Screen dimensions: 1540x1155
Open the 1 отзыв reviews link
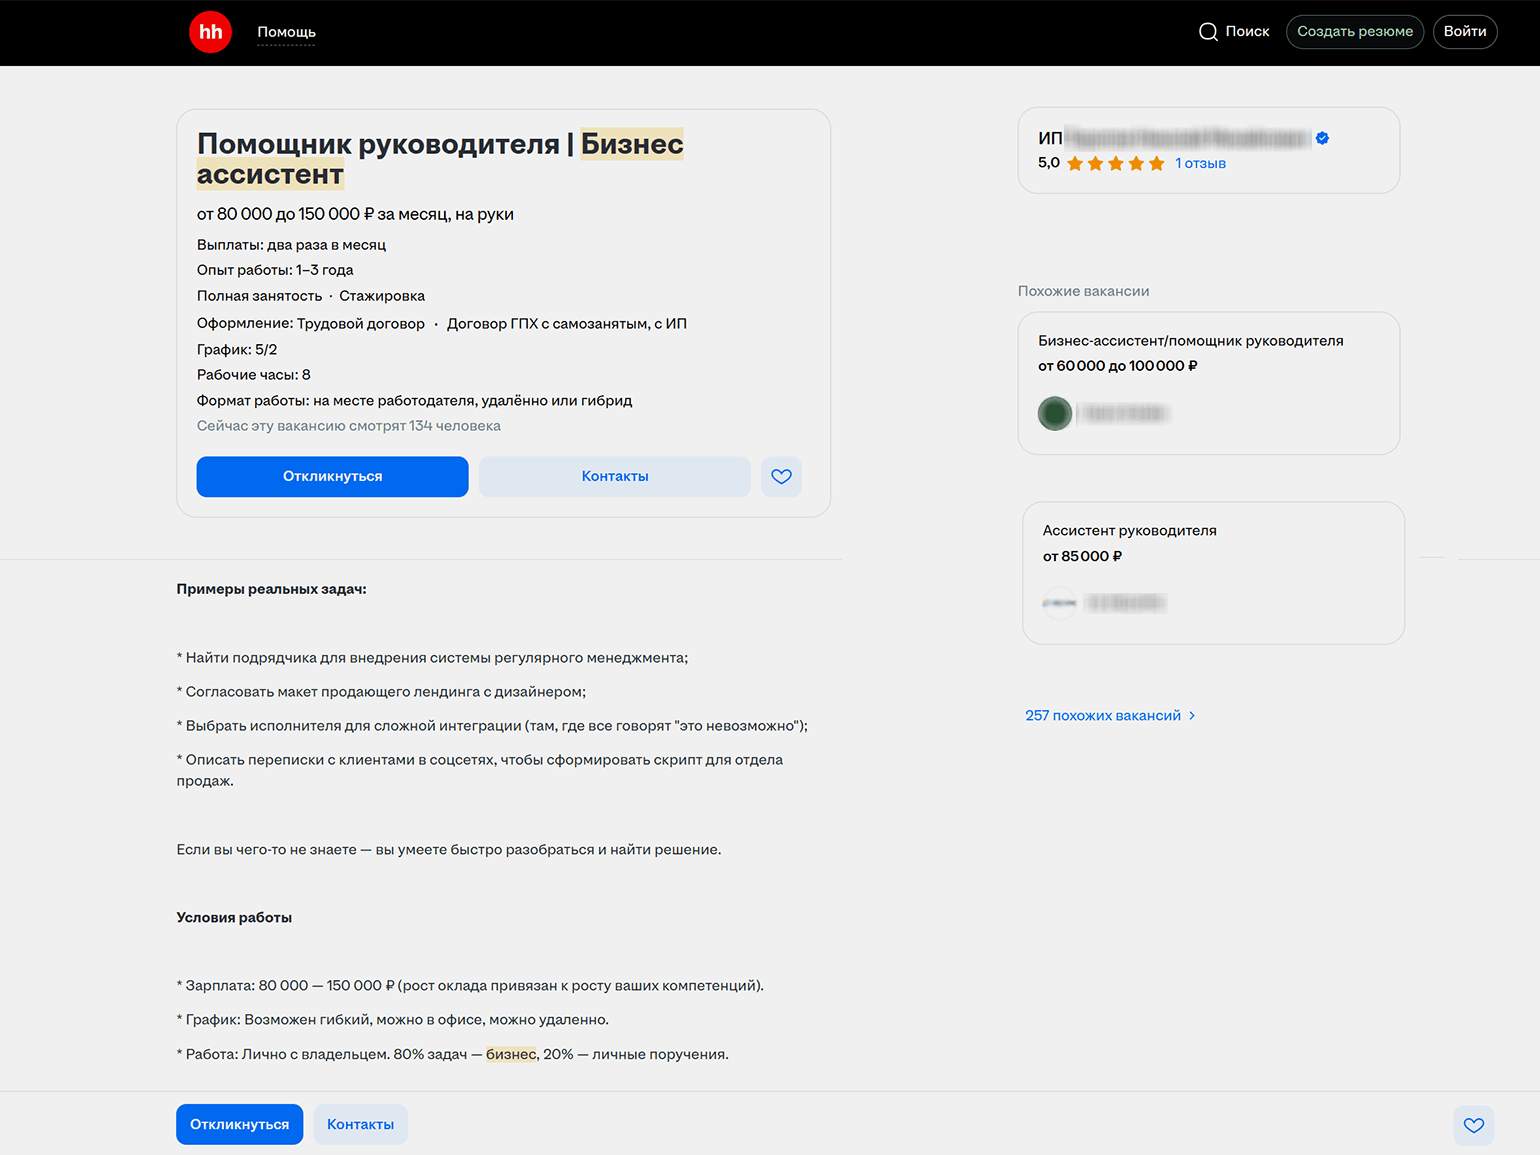point(1200,164)
